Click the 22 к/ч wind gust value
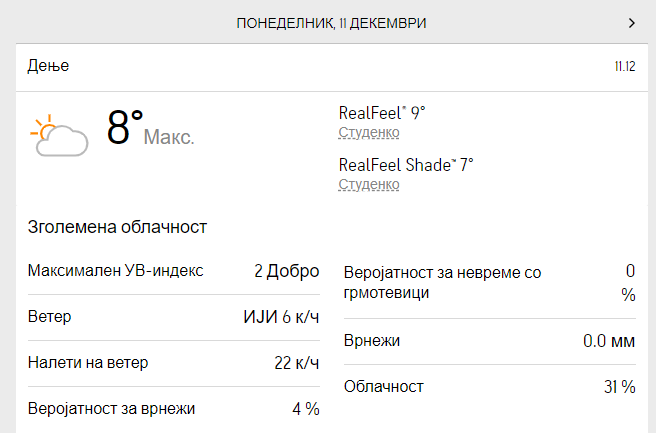This screenshot has width=656, height=433. point(296,362)
